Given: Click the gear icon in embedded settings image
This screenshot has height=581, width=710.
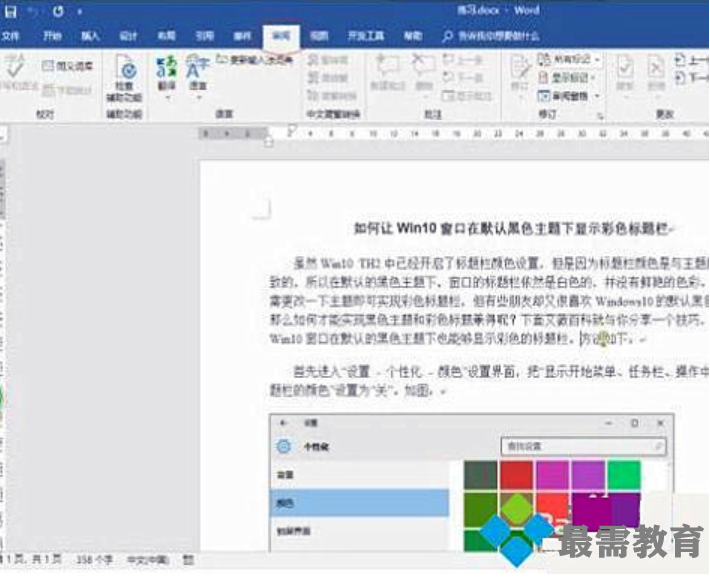Looking at the screenshot, I should click(284, 446).
